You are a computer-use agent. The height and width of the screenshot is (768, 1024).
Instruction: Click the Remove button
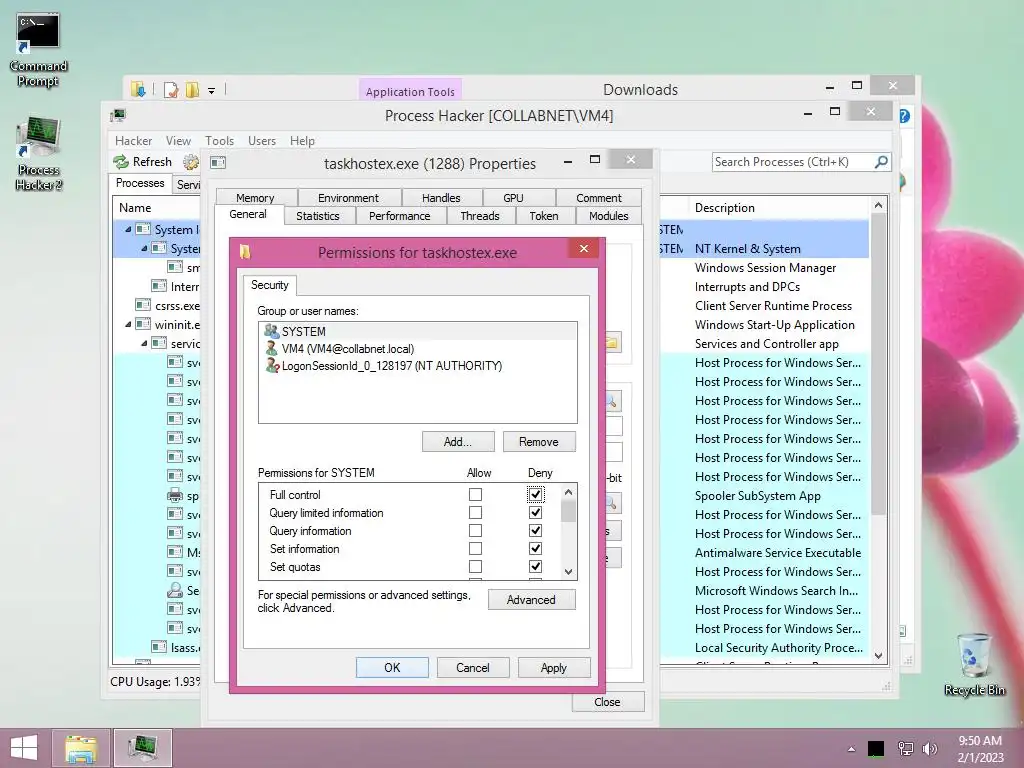pyautogui.click(x=539, y=441)
